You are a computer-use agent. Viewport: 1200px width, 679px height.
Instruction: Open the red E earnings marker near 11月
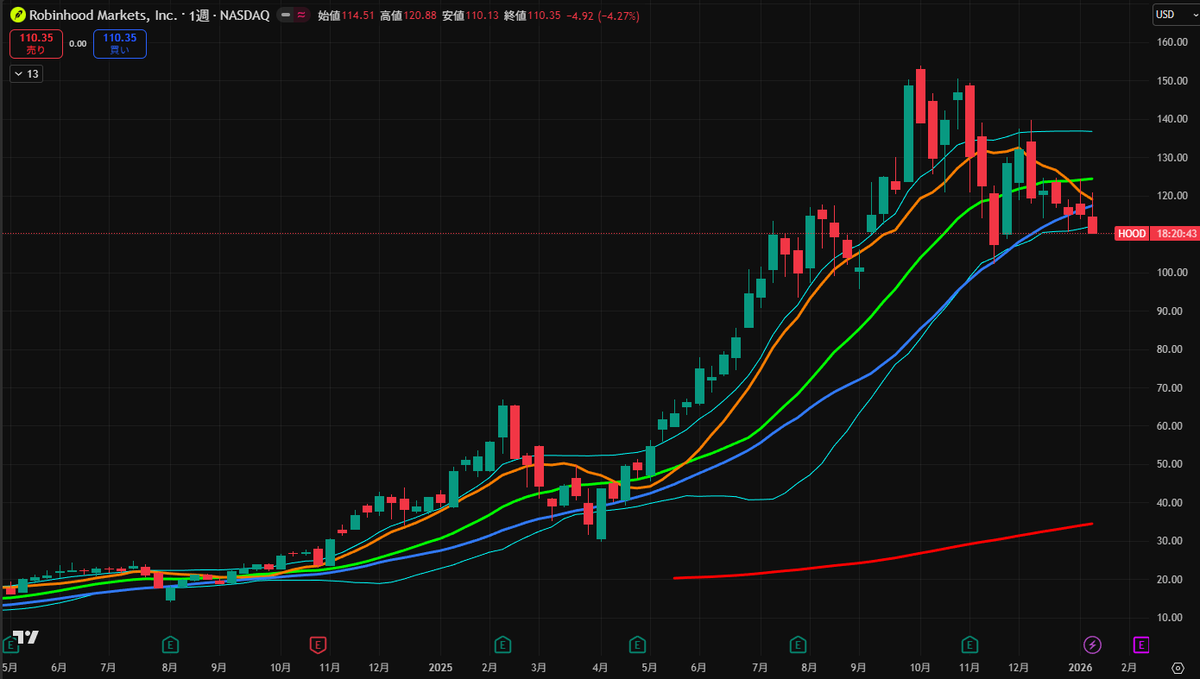318,644
